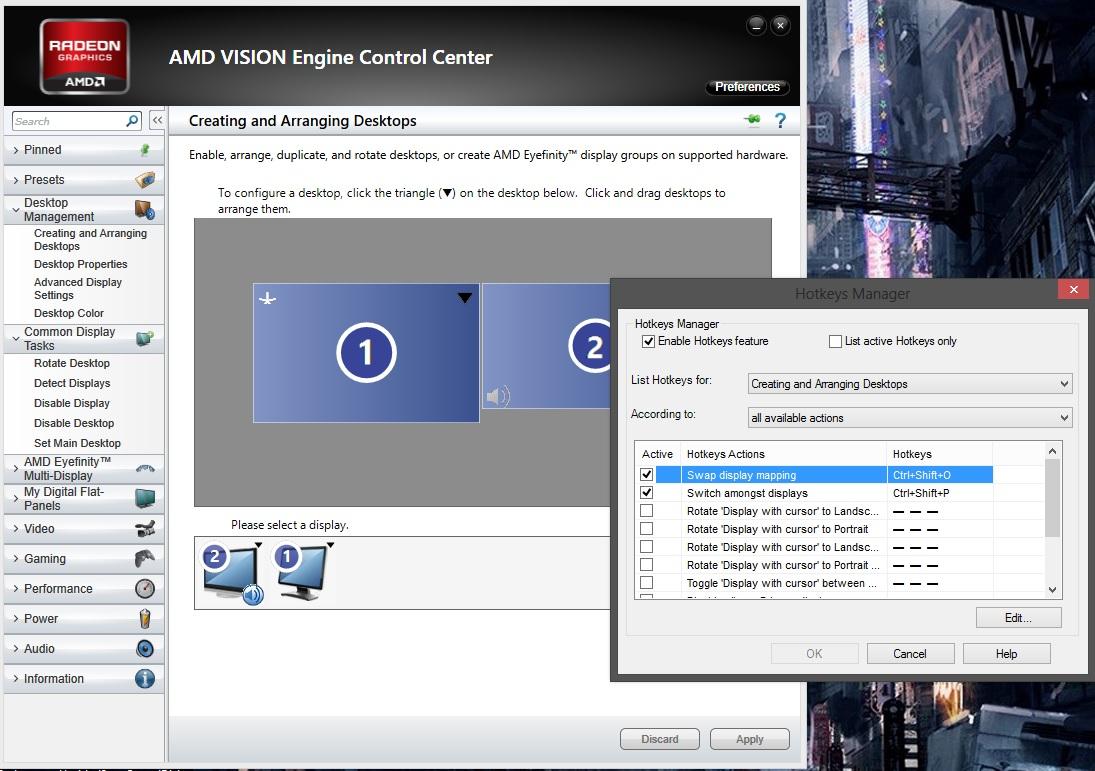Click the Edit... button
1095x771 pixels.
(1018, 617)
